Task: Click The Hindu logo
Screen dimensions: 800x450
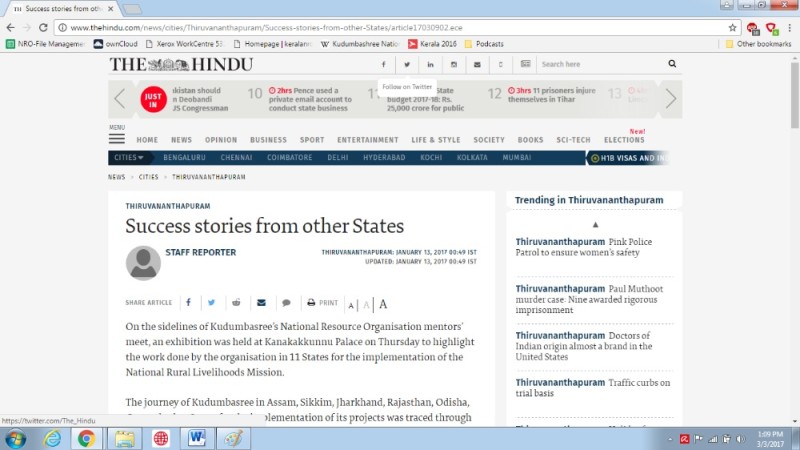Action: click(181, 64)
